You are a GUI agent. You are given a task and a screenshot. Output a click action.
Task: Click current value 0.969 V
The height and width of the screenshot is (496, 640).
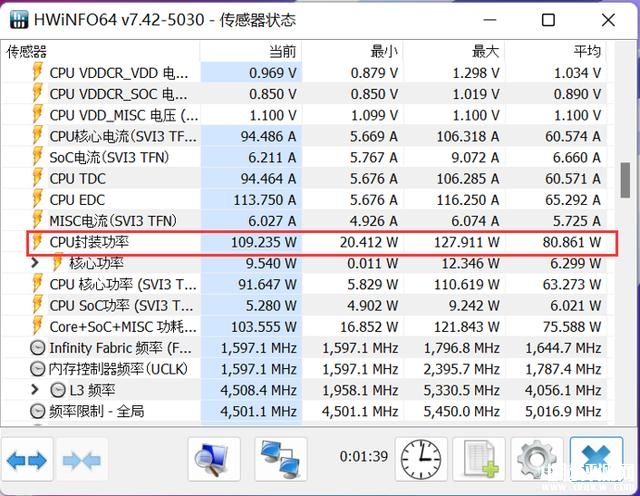pyautogui.click(x=273, y=72)
